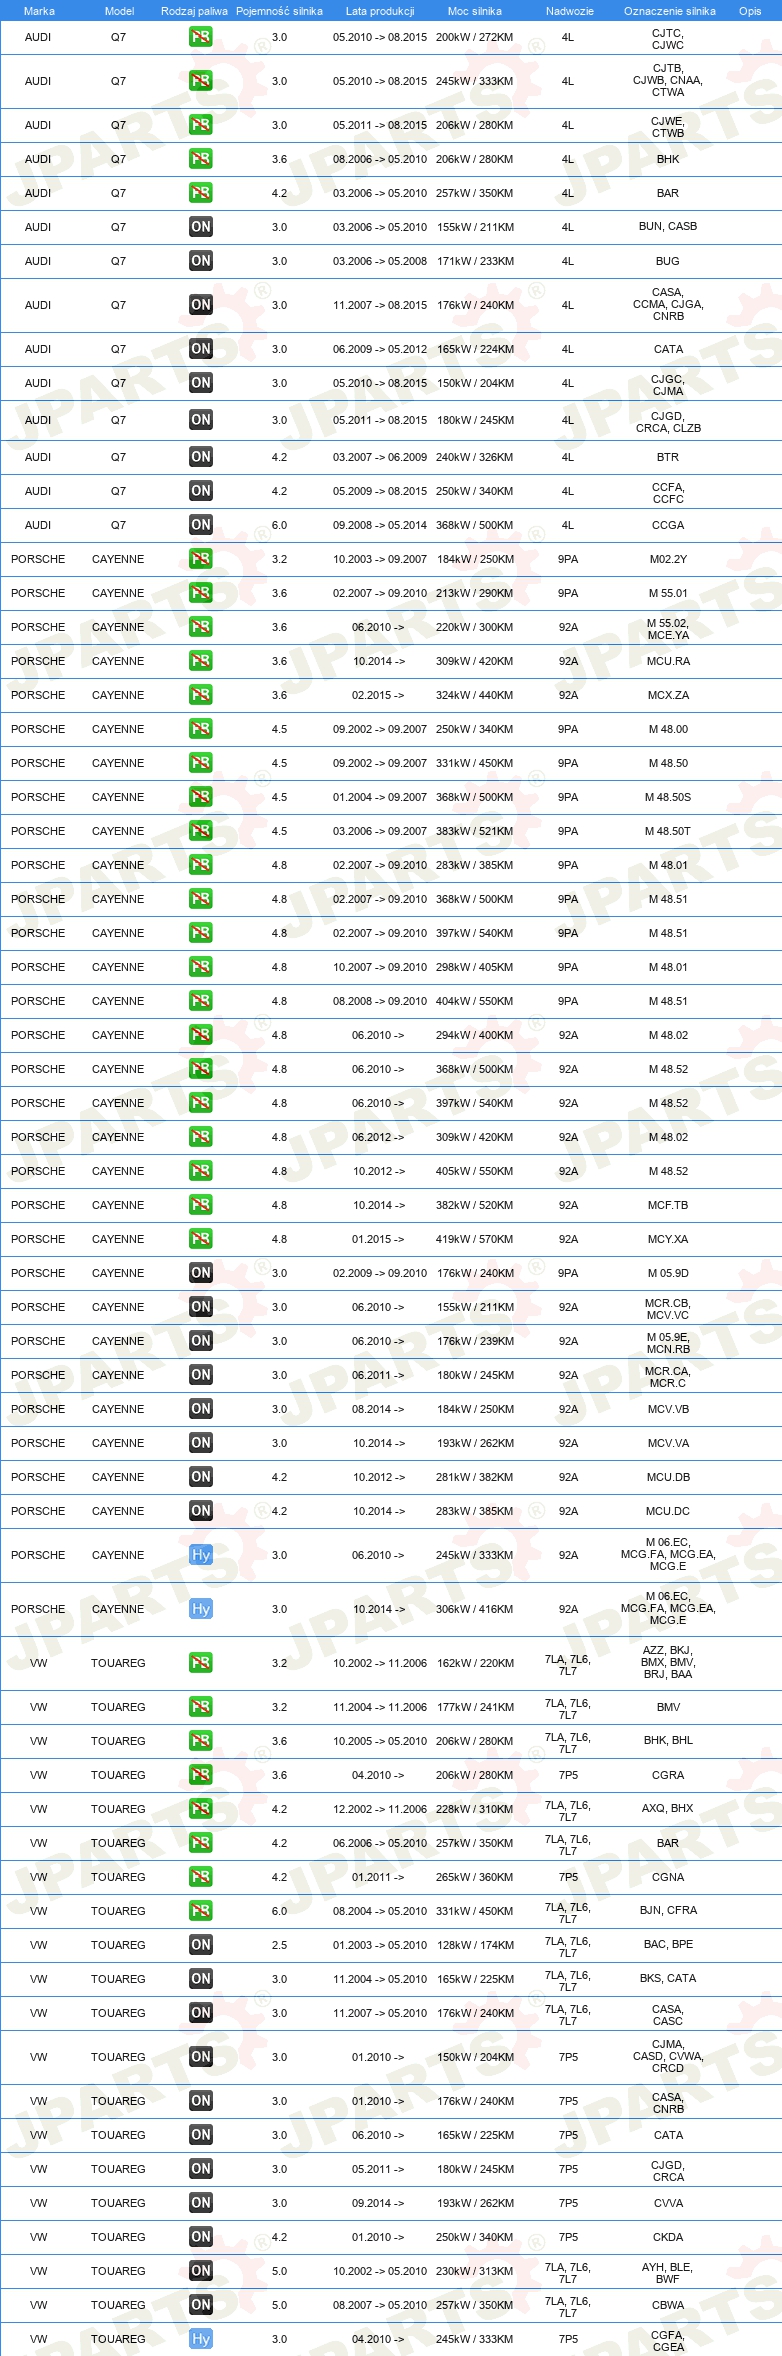Click petrol icon in Cayenne M 48.50T row
The width and height of the screenshot is (782, 2356).
click(x=200, y=831)
